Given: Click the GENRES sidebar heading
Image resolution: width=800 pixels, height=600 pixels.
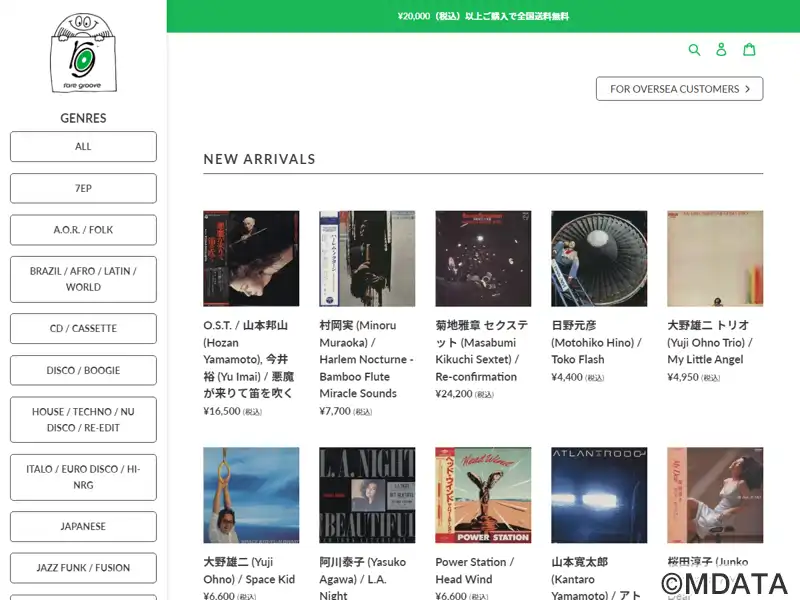Looking at the screenshot, I should (83, 118).
